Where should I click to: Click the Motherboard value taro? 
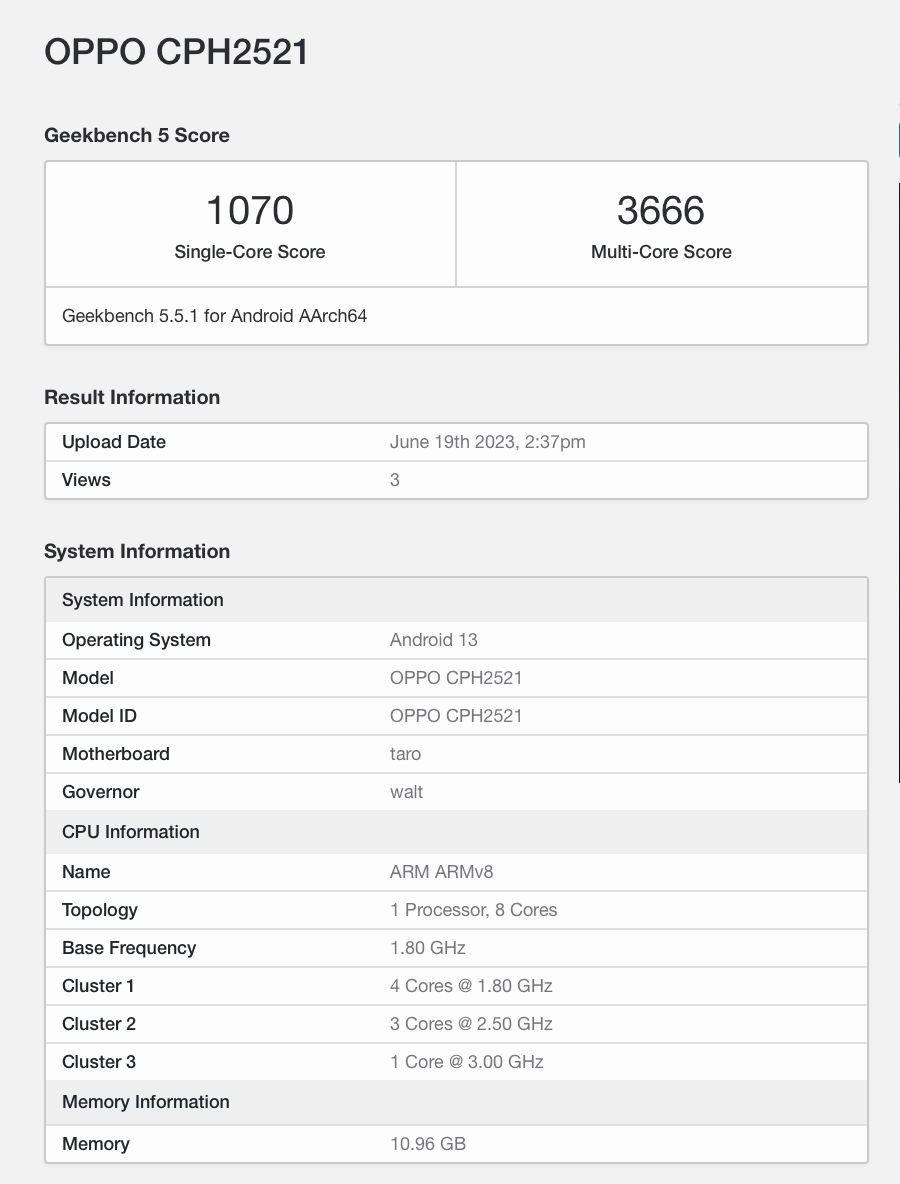pos(404,754)
